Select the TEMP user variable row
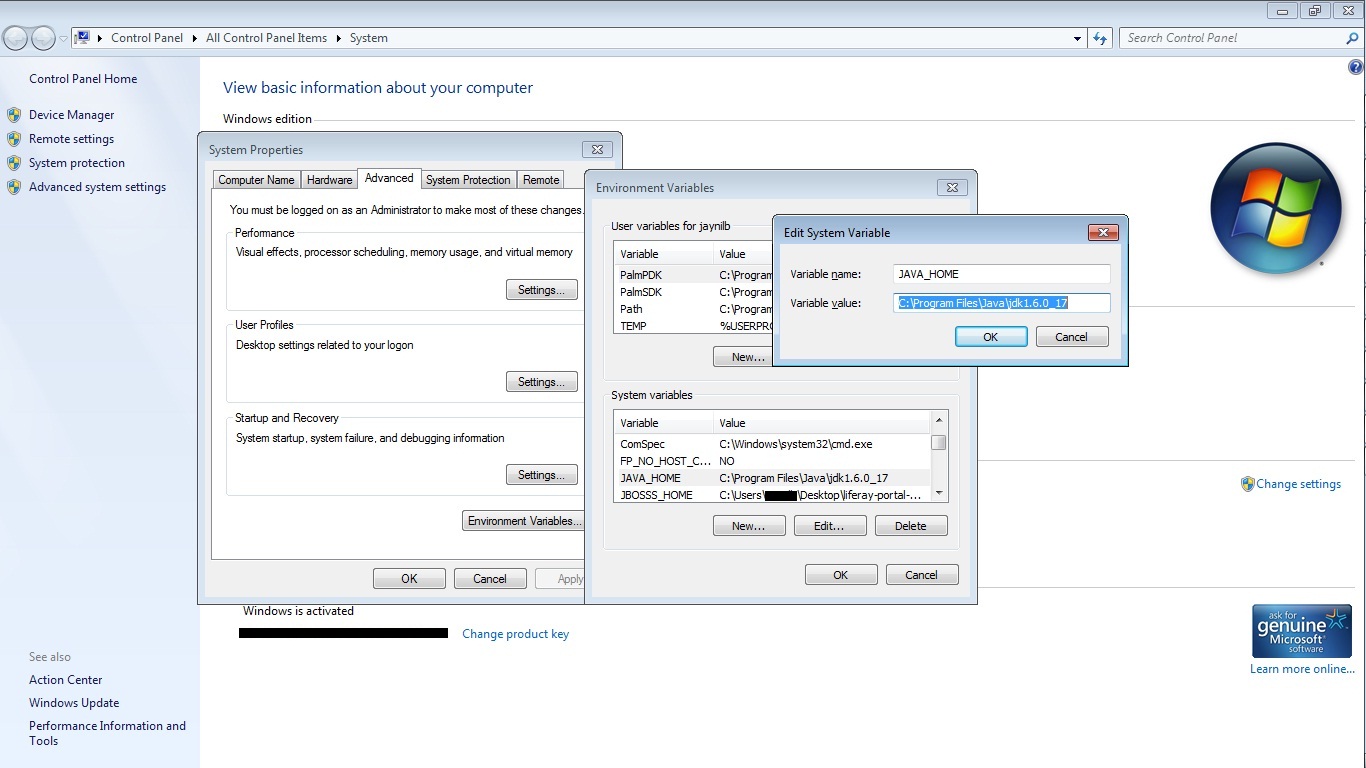Viewport: 1366px width, 768px height. pyautogui.click(x=693, y=326)
